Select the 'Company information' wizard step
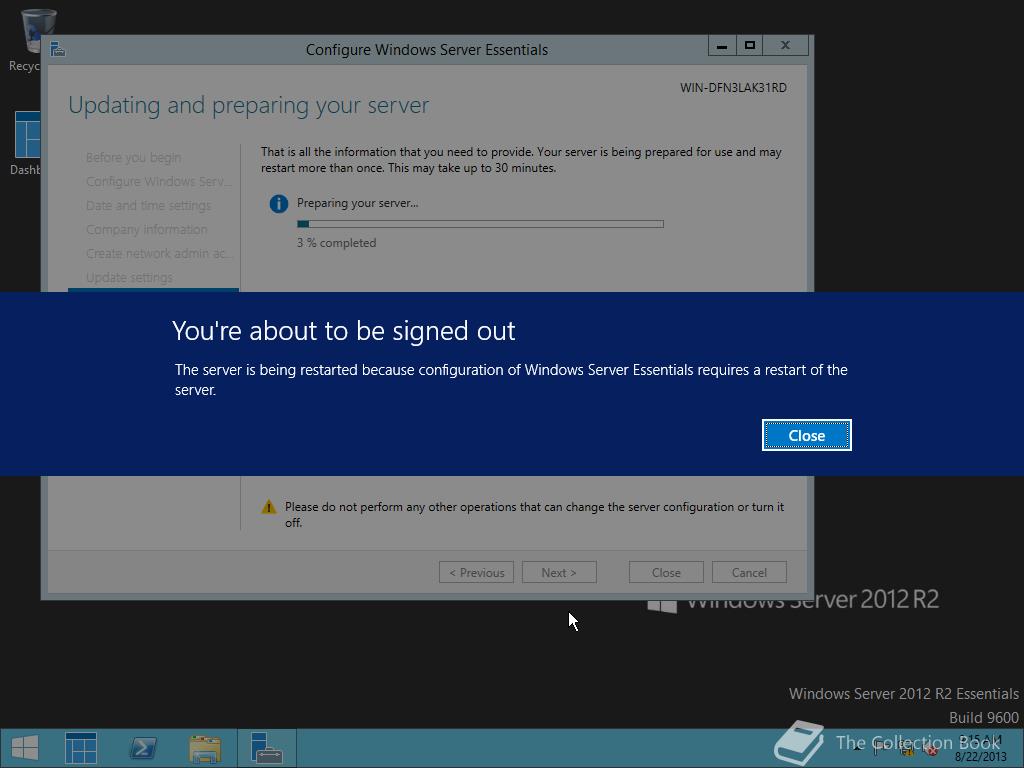1024x768 pixels. (x=146, y=230)
